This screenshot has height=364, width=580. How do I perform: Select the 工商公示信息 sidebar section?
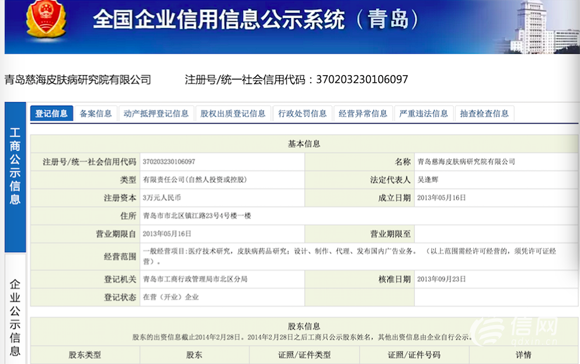point(15,177)
